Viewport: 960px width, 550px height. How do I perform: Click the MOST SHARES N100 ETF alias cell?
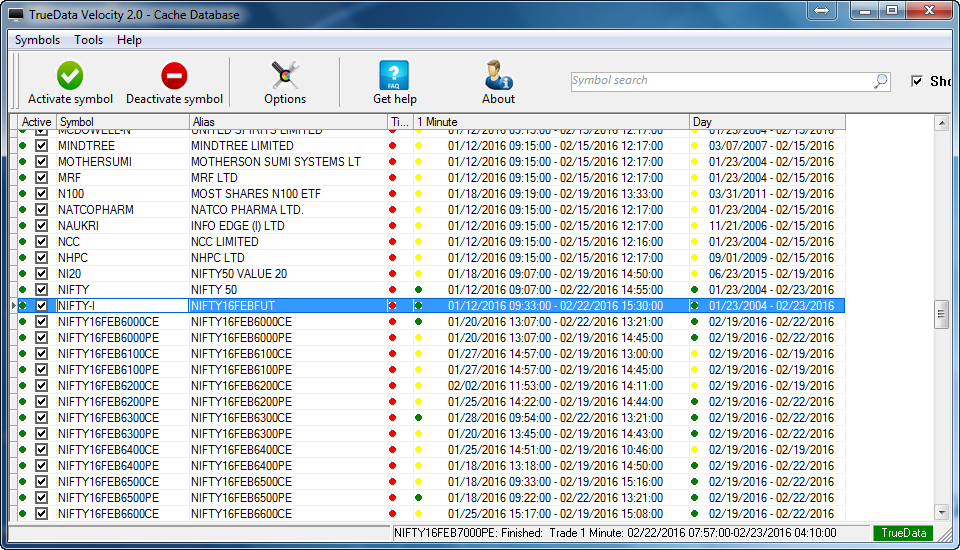pos(288,194)
